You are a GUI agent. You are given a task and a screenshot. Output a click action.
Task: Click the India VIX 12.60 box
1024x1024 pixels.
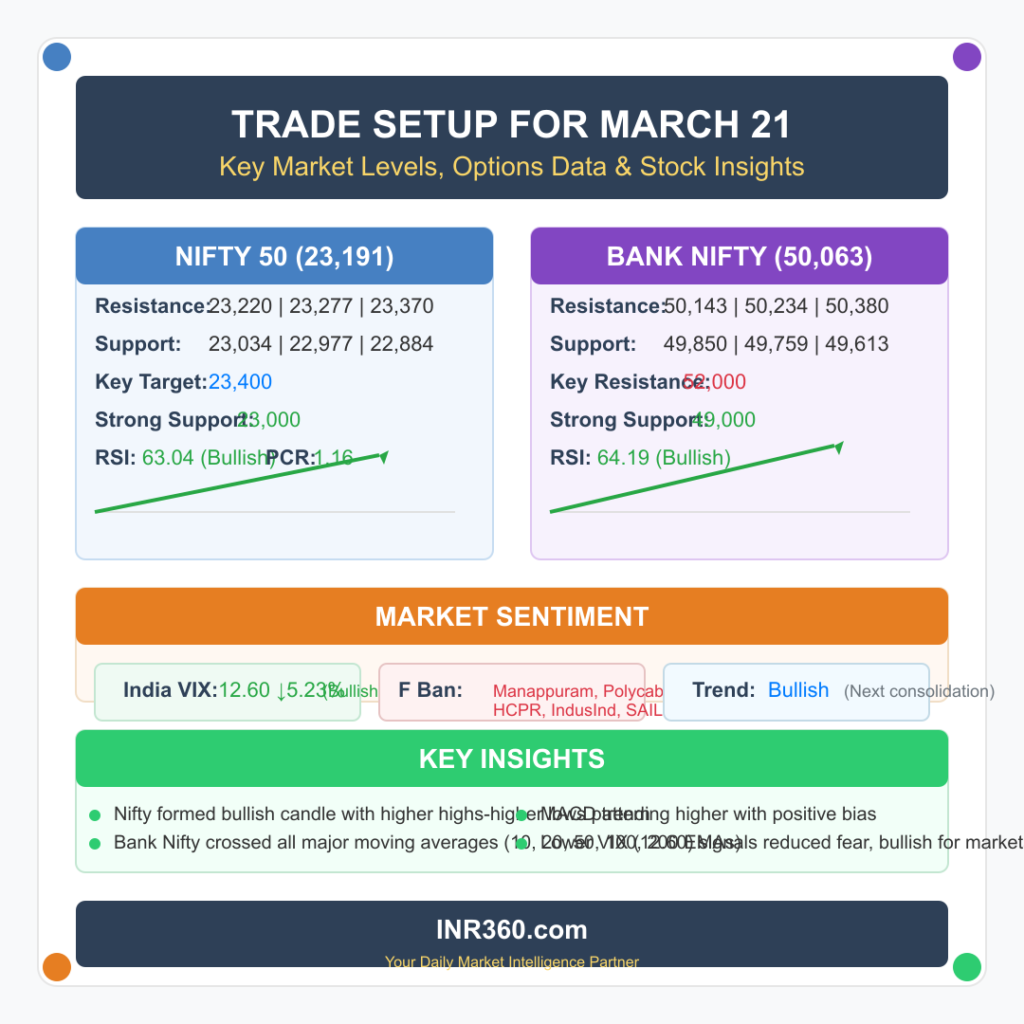click(227, 691)
